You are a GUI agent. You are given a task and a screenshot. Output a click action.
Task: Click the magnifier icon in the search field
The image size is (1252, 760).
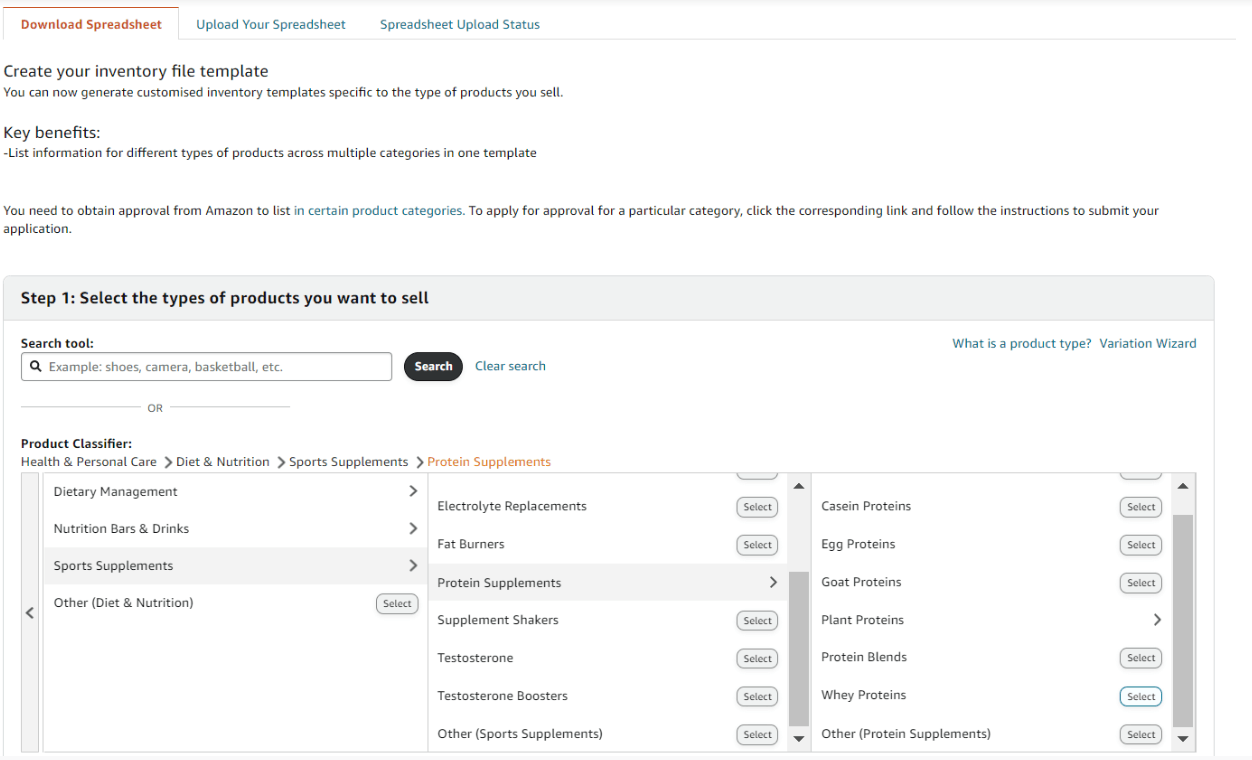(36, 367)
